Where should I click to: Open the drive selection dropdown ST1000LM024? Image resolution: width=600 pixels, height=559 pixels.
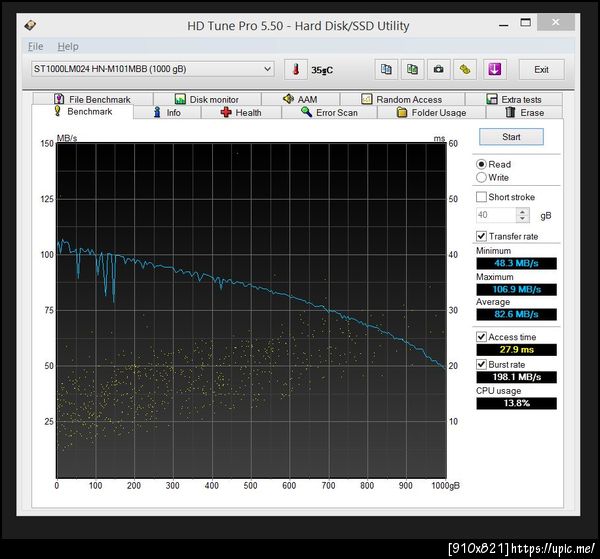tap(153, 69)
